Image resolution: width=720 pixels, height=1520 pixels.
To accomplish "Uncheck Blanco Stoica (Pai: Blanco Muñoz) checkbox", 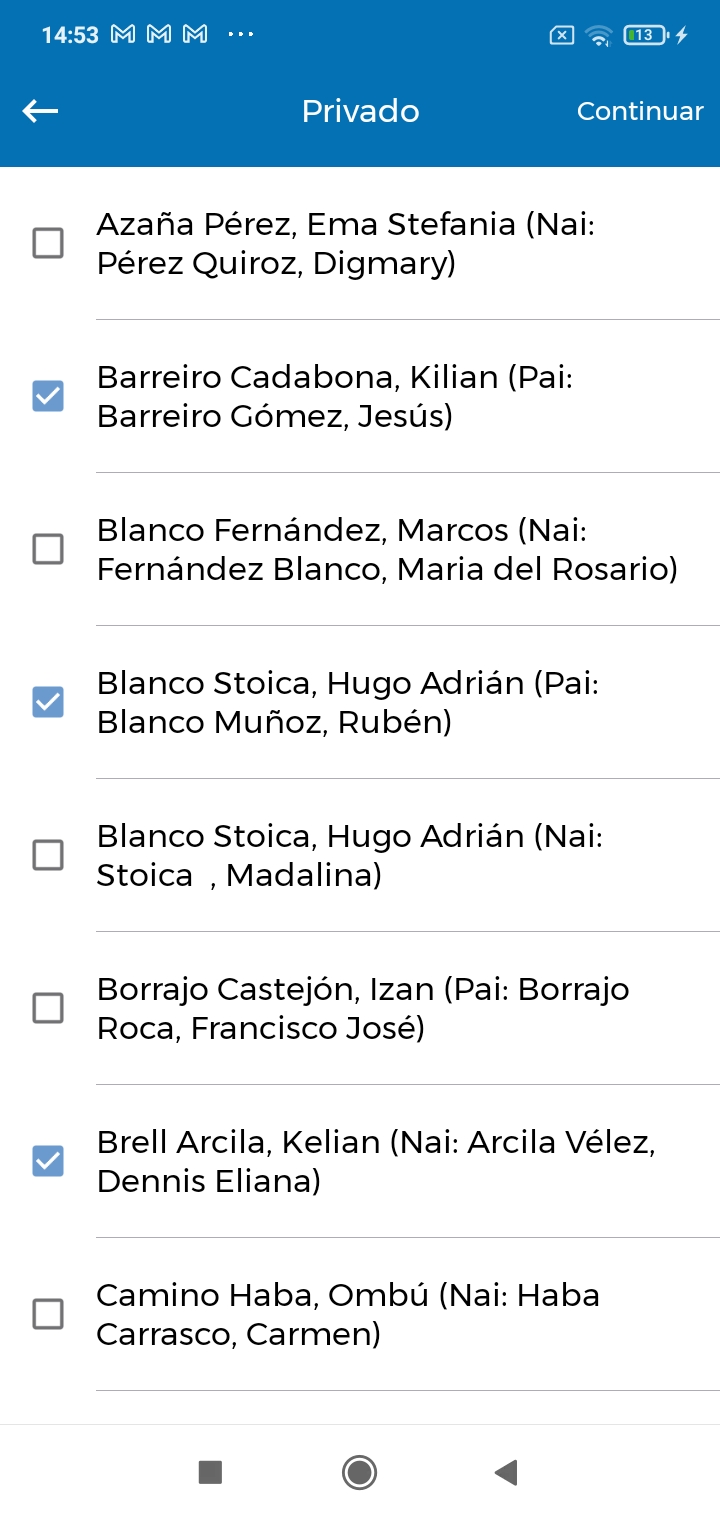I will tap(48, 702).
